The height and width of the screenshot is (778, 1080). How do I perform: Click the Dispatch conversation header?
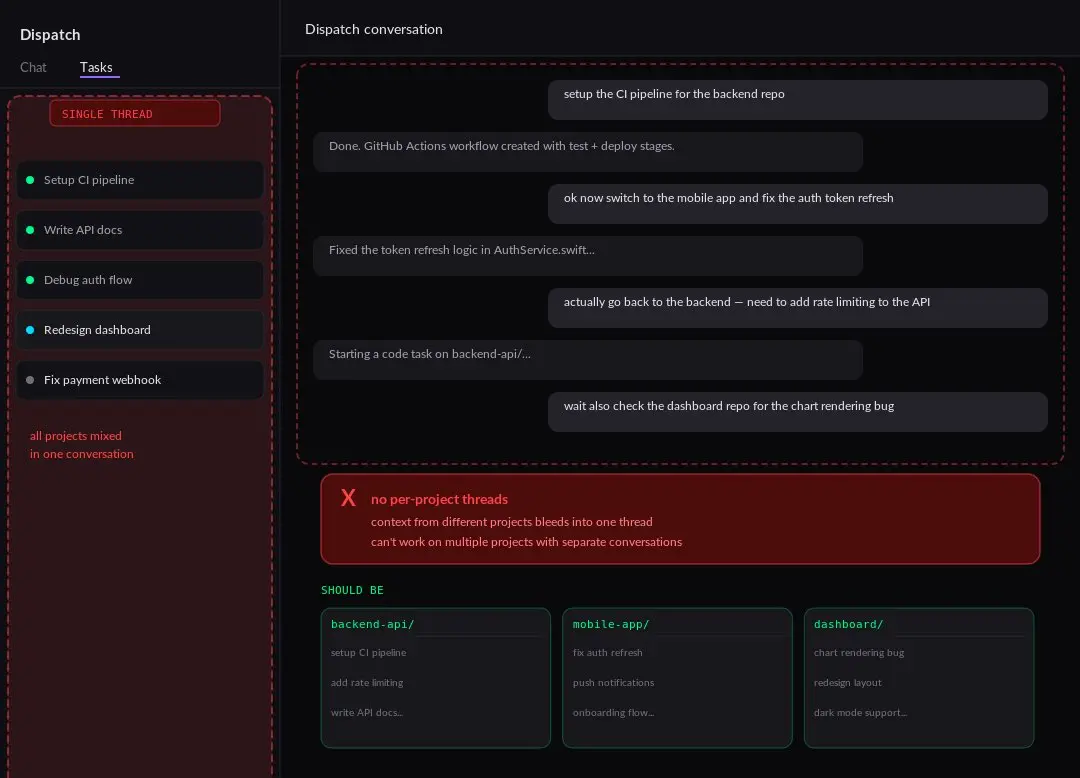[x=374, y=30]
